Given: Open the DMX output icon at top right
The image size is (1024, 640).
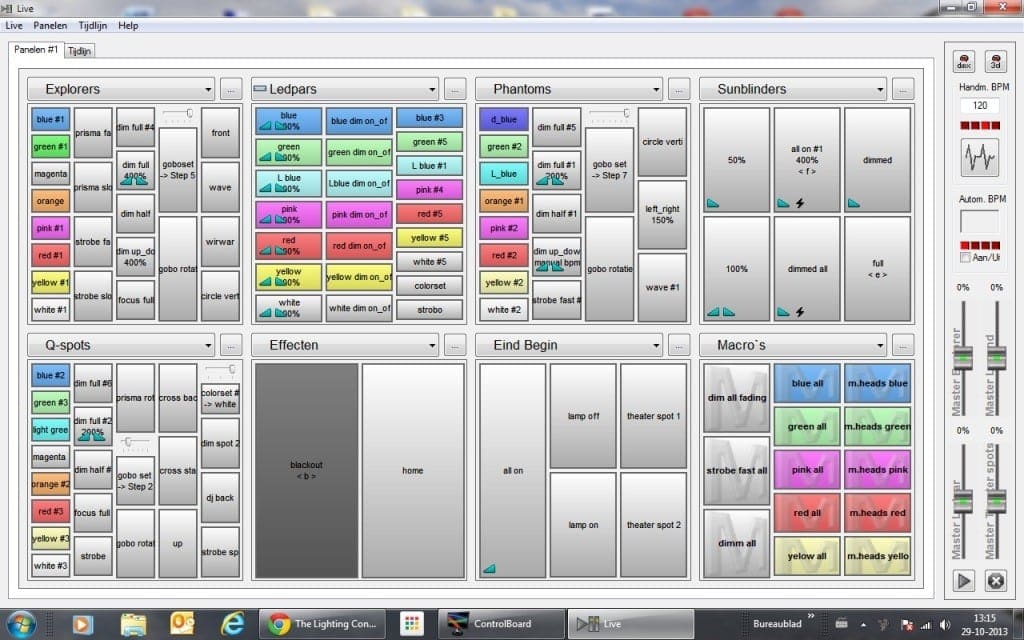Looking at the screenshot, I should coord(964,61).
